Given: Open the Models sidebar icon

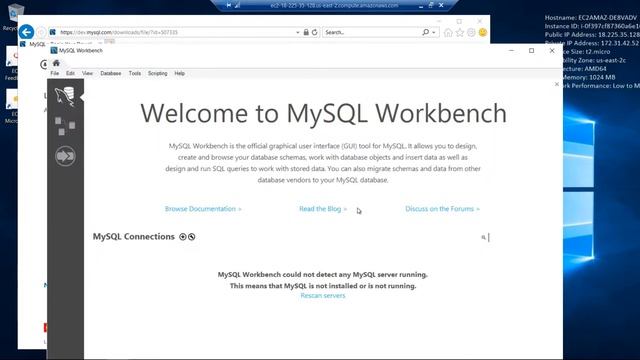Looking at the screenshot, I should (x=65, y=126).
